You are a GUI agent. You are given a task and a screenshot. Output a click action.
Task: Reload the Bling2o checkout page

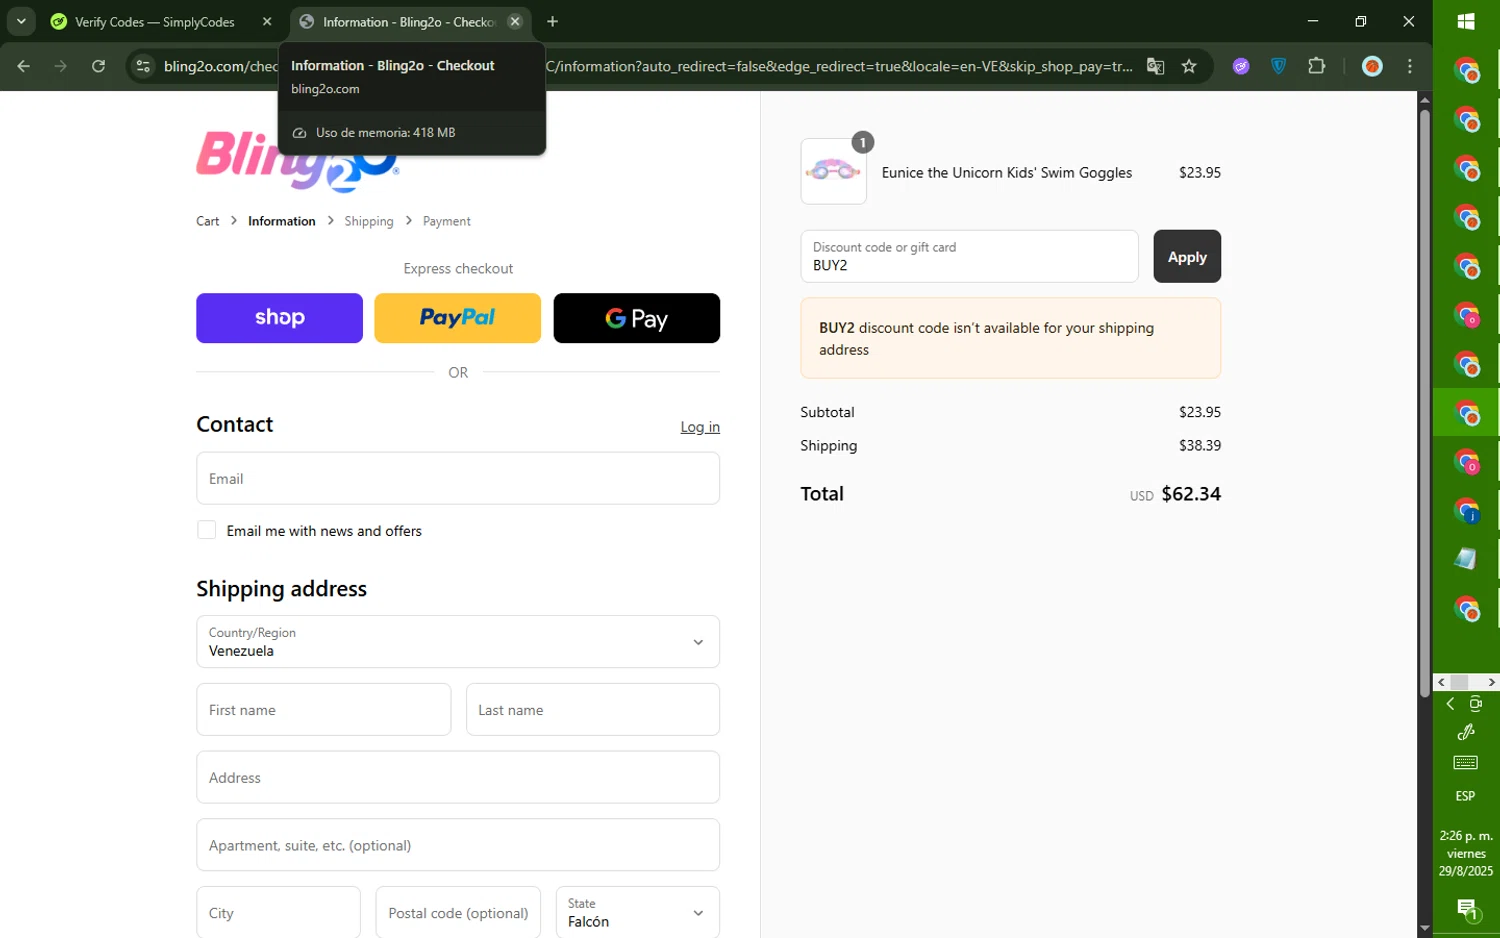pyautogui.click(x=98, y=66)
